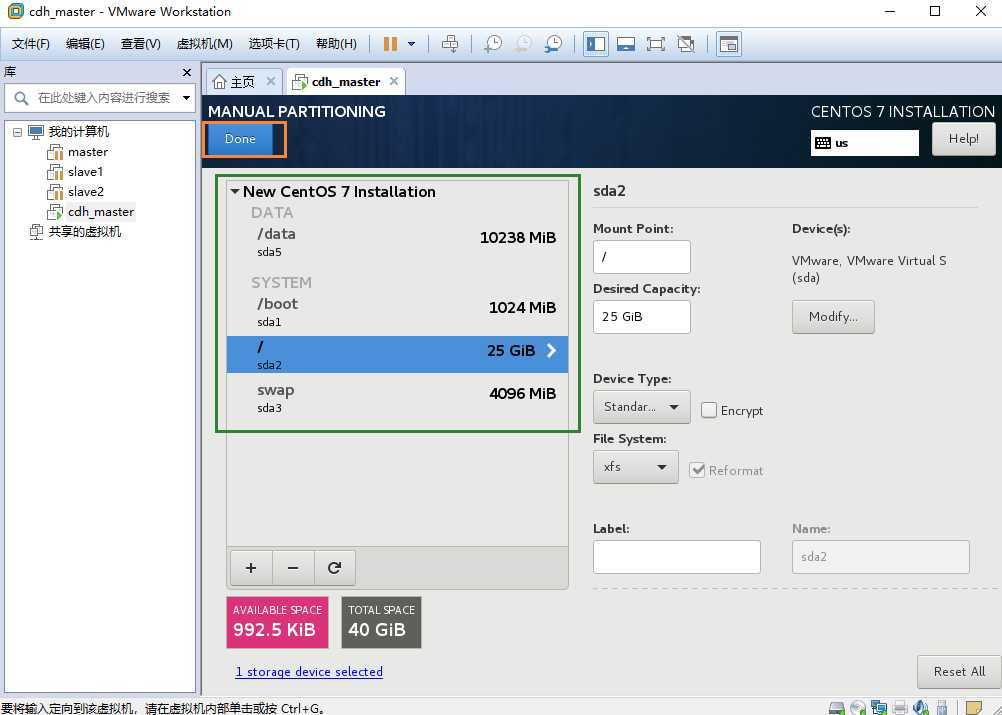Viewport: 1002px width, 715px height.
Task: Open the 查看(V) menu
Action: click(x=141, y=43)
